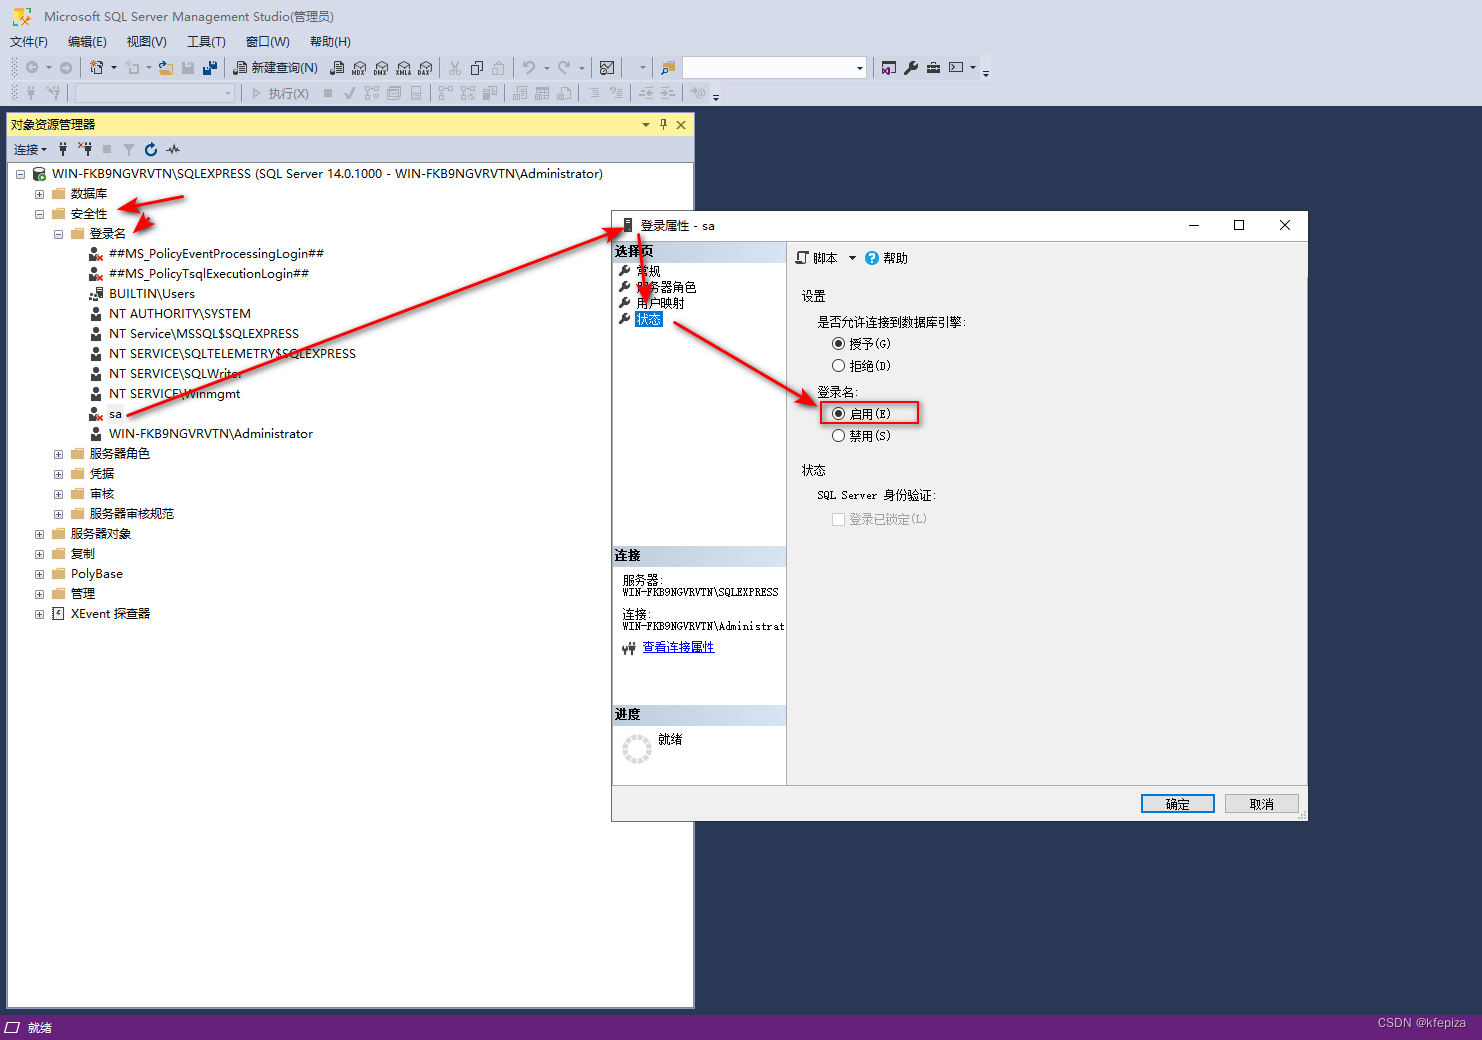Click the Toolbox briefcase icon
The width and height of the screenshot is (1482, 1040).
point(933,68)
